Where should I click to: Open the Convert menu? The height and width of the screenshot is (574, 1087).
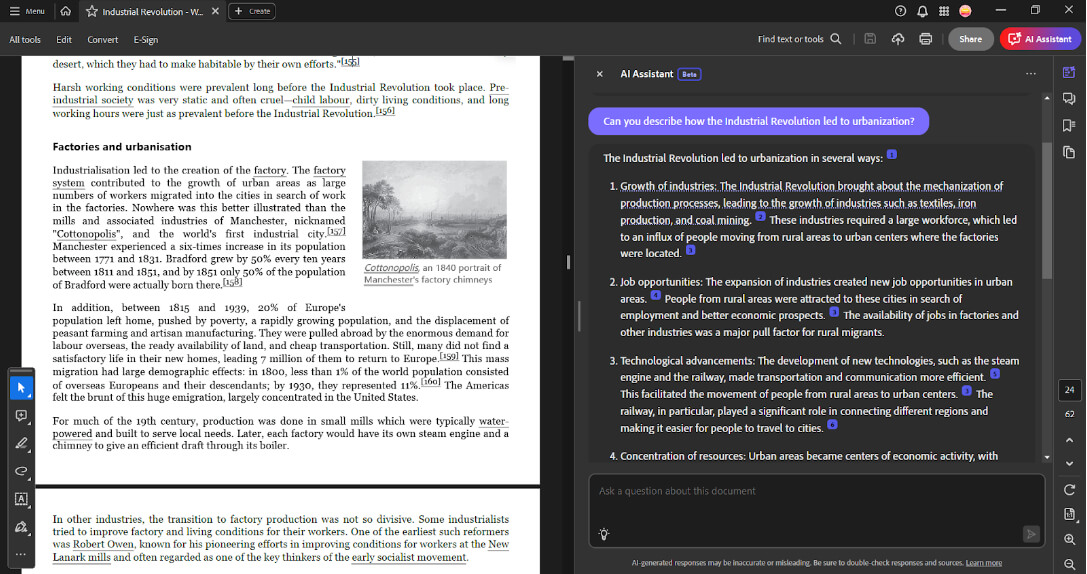(x=103, y=40)
